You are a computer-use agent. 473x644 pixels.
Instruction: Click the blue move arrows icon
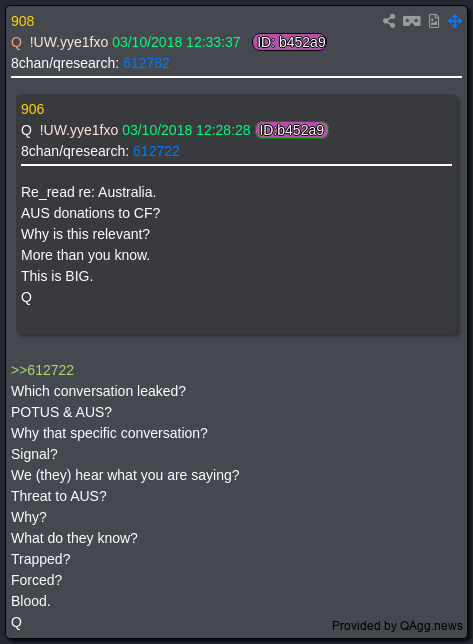(x=455, y=21)
